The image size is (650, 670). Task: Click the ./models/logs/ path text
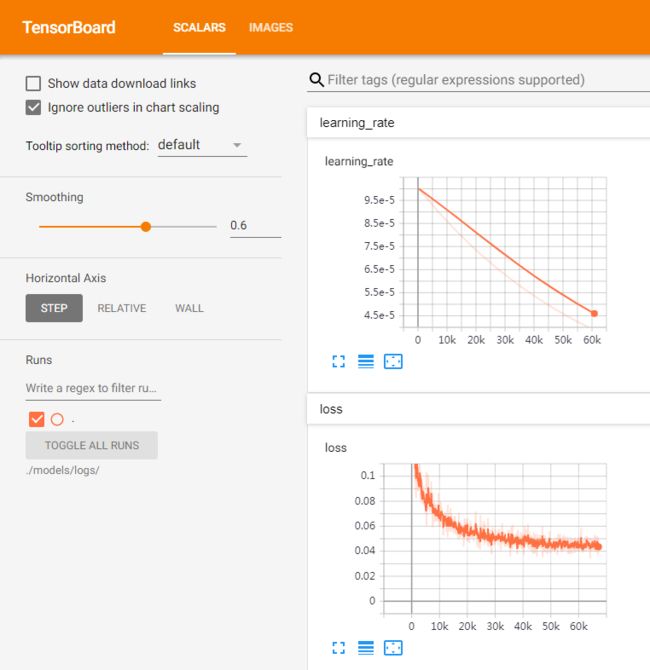(62, 470)
